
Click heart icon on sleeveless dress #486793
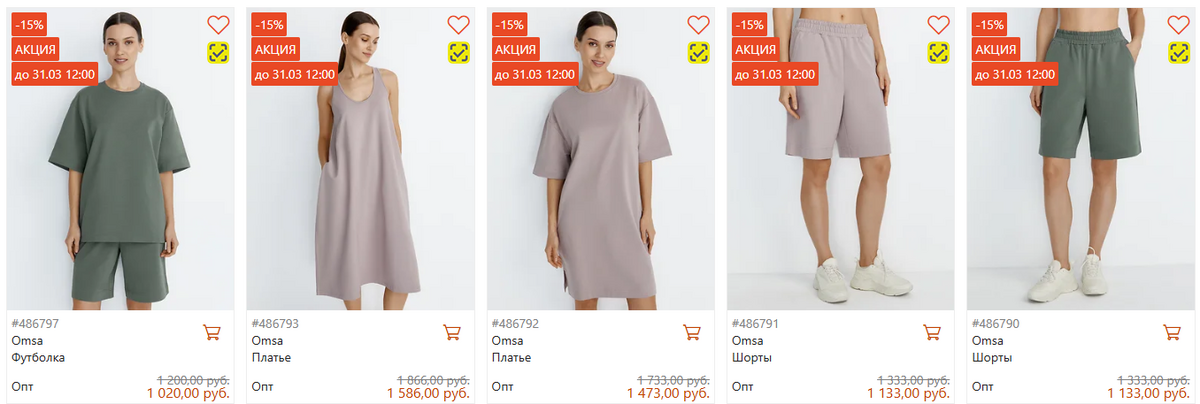pyautogui.click(x=458, y=25)
